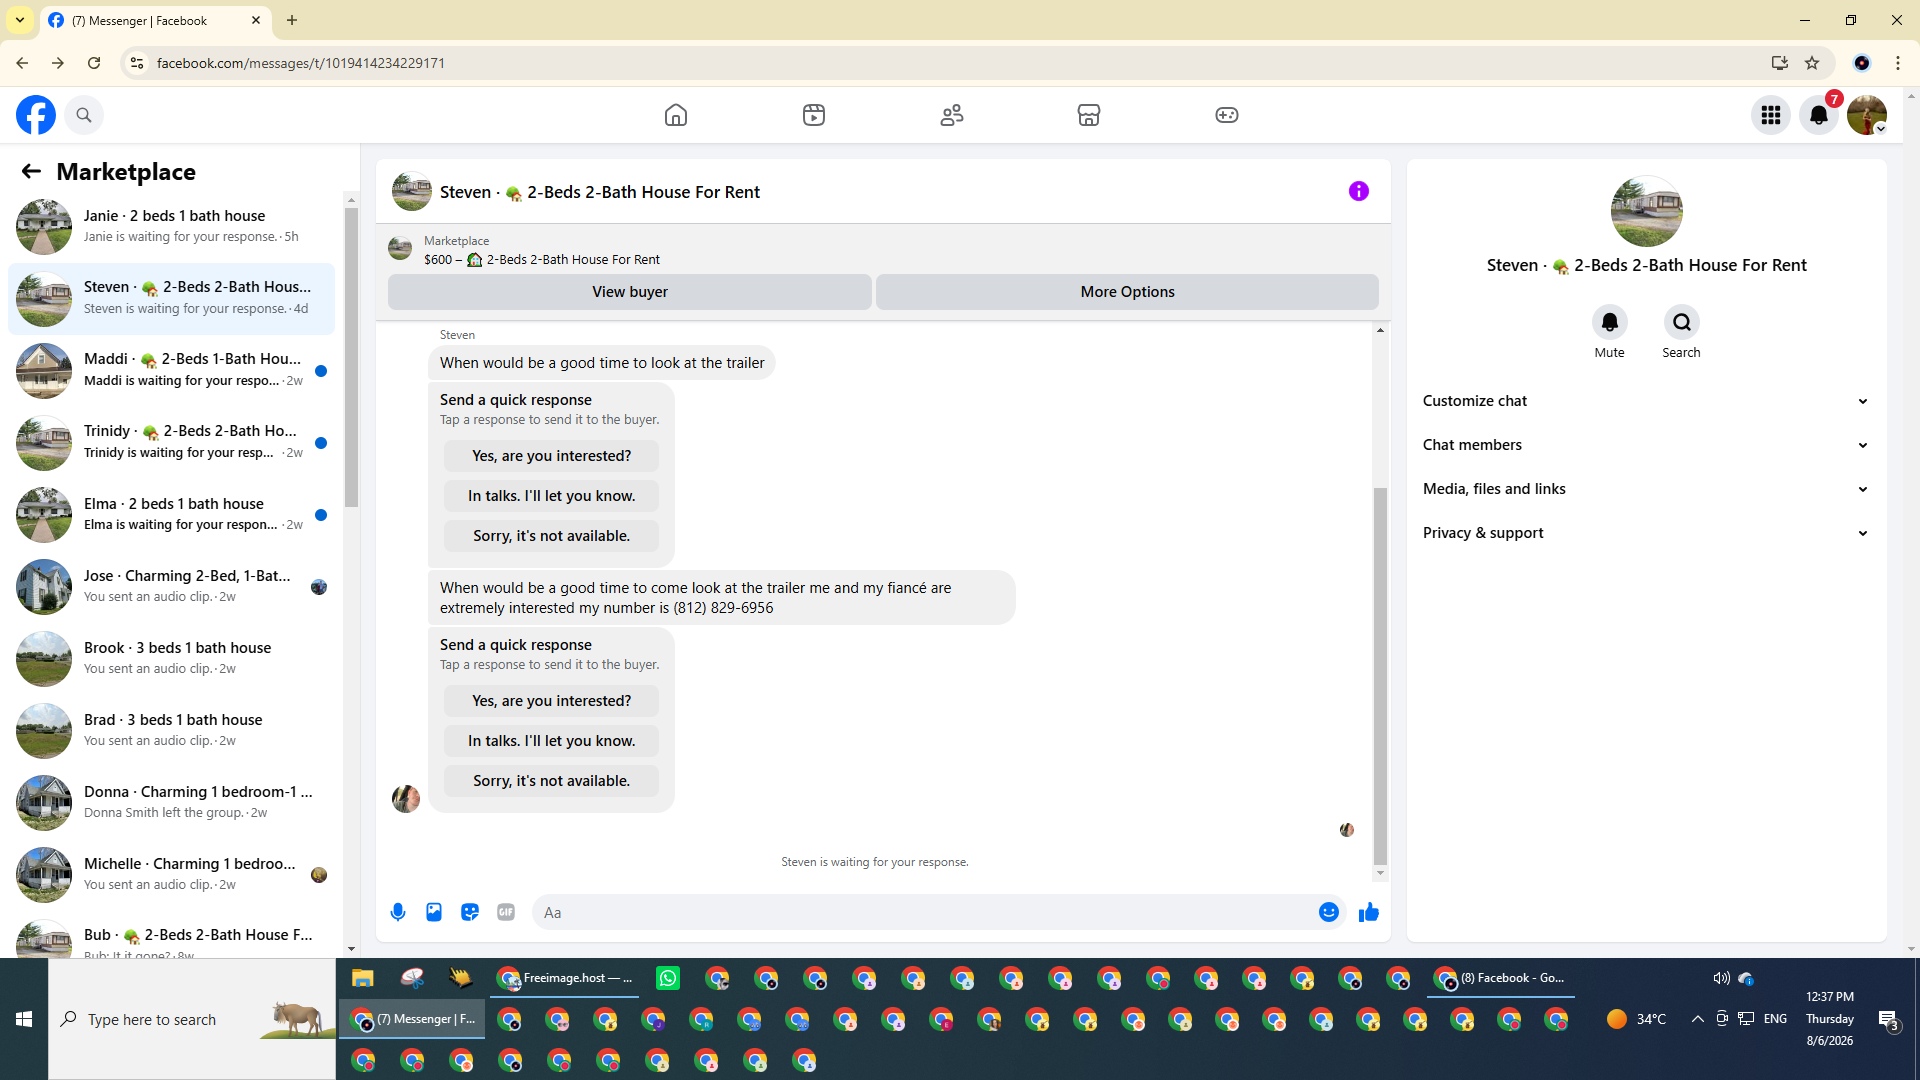The height and width of the screenshot is (1080, 1920).
Task: Open Jose Charming 2-Bed conversation
Action: pyautogui.click(x=172, y=586)
